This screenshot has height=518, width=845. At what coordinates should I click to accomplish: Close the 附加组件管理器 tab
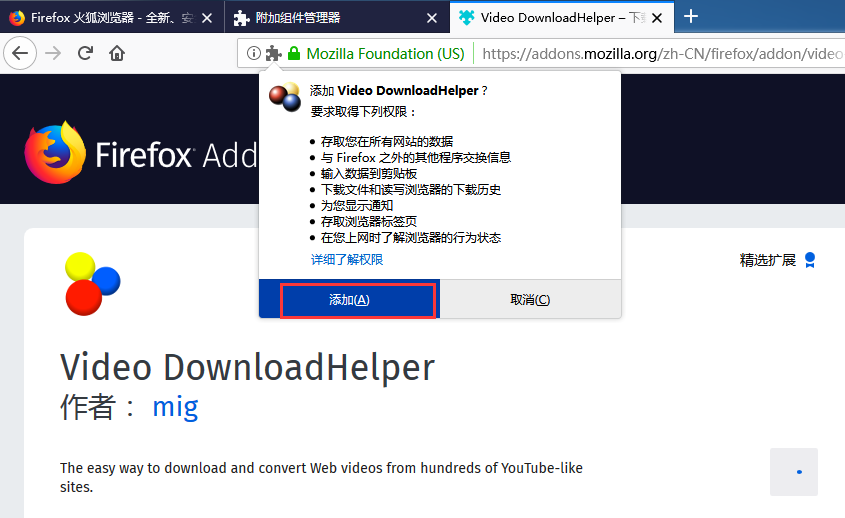pos(432,18)
